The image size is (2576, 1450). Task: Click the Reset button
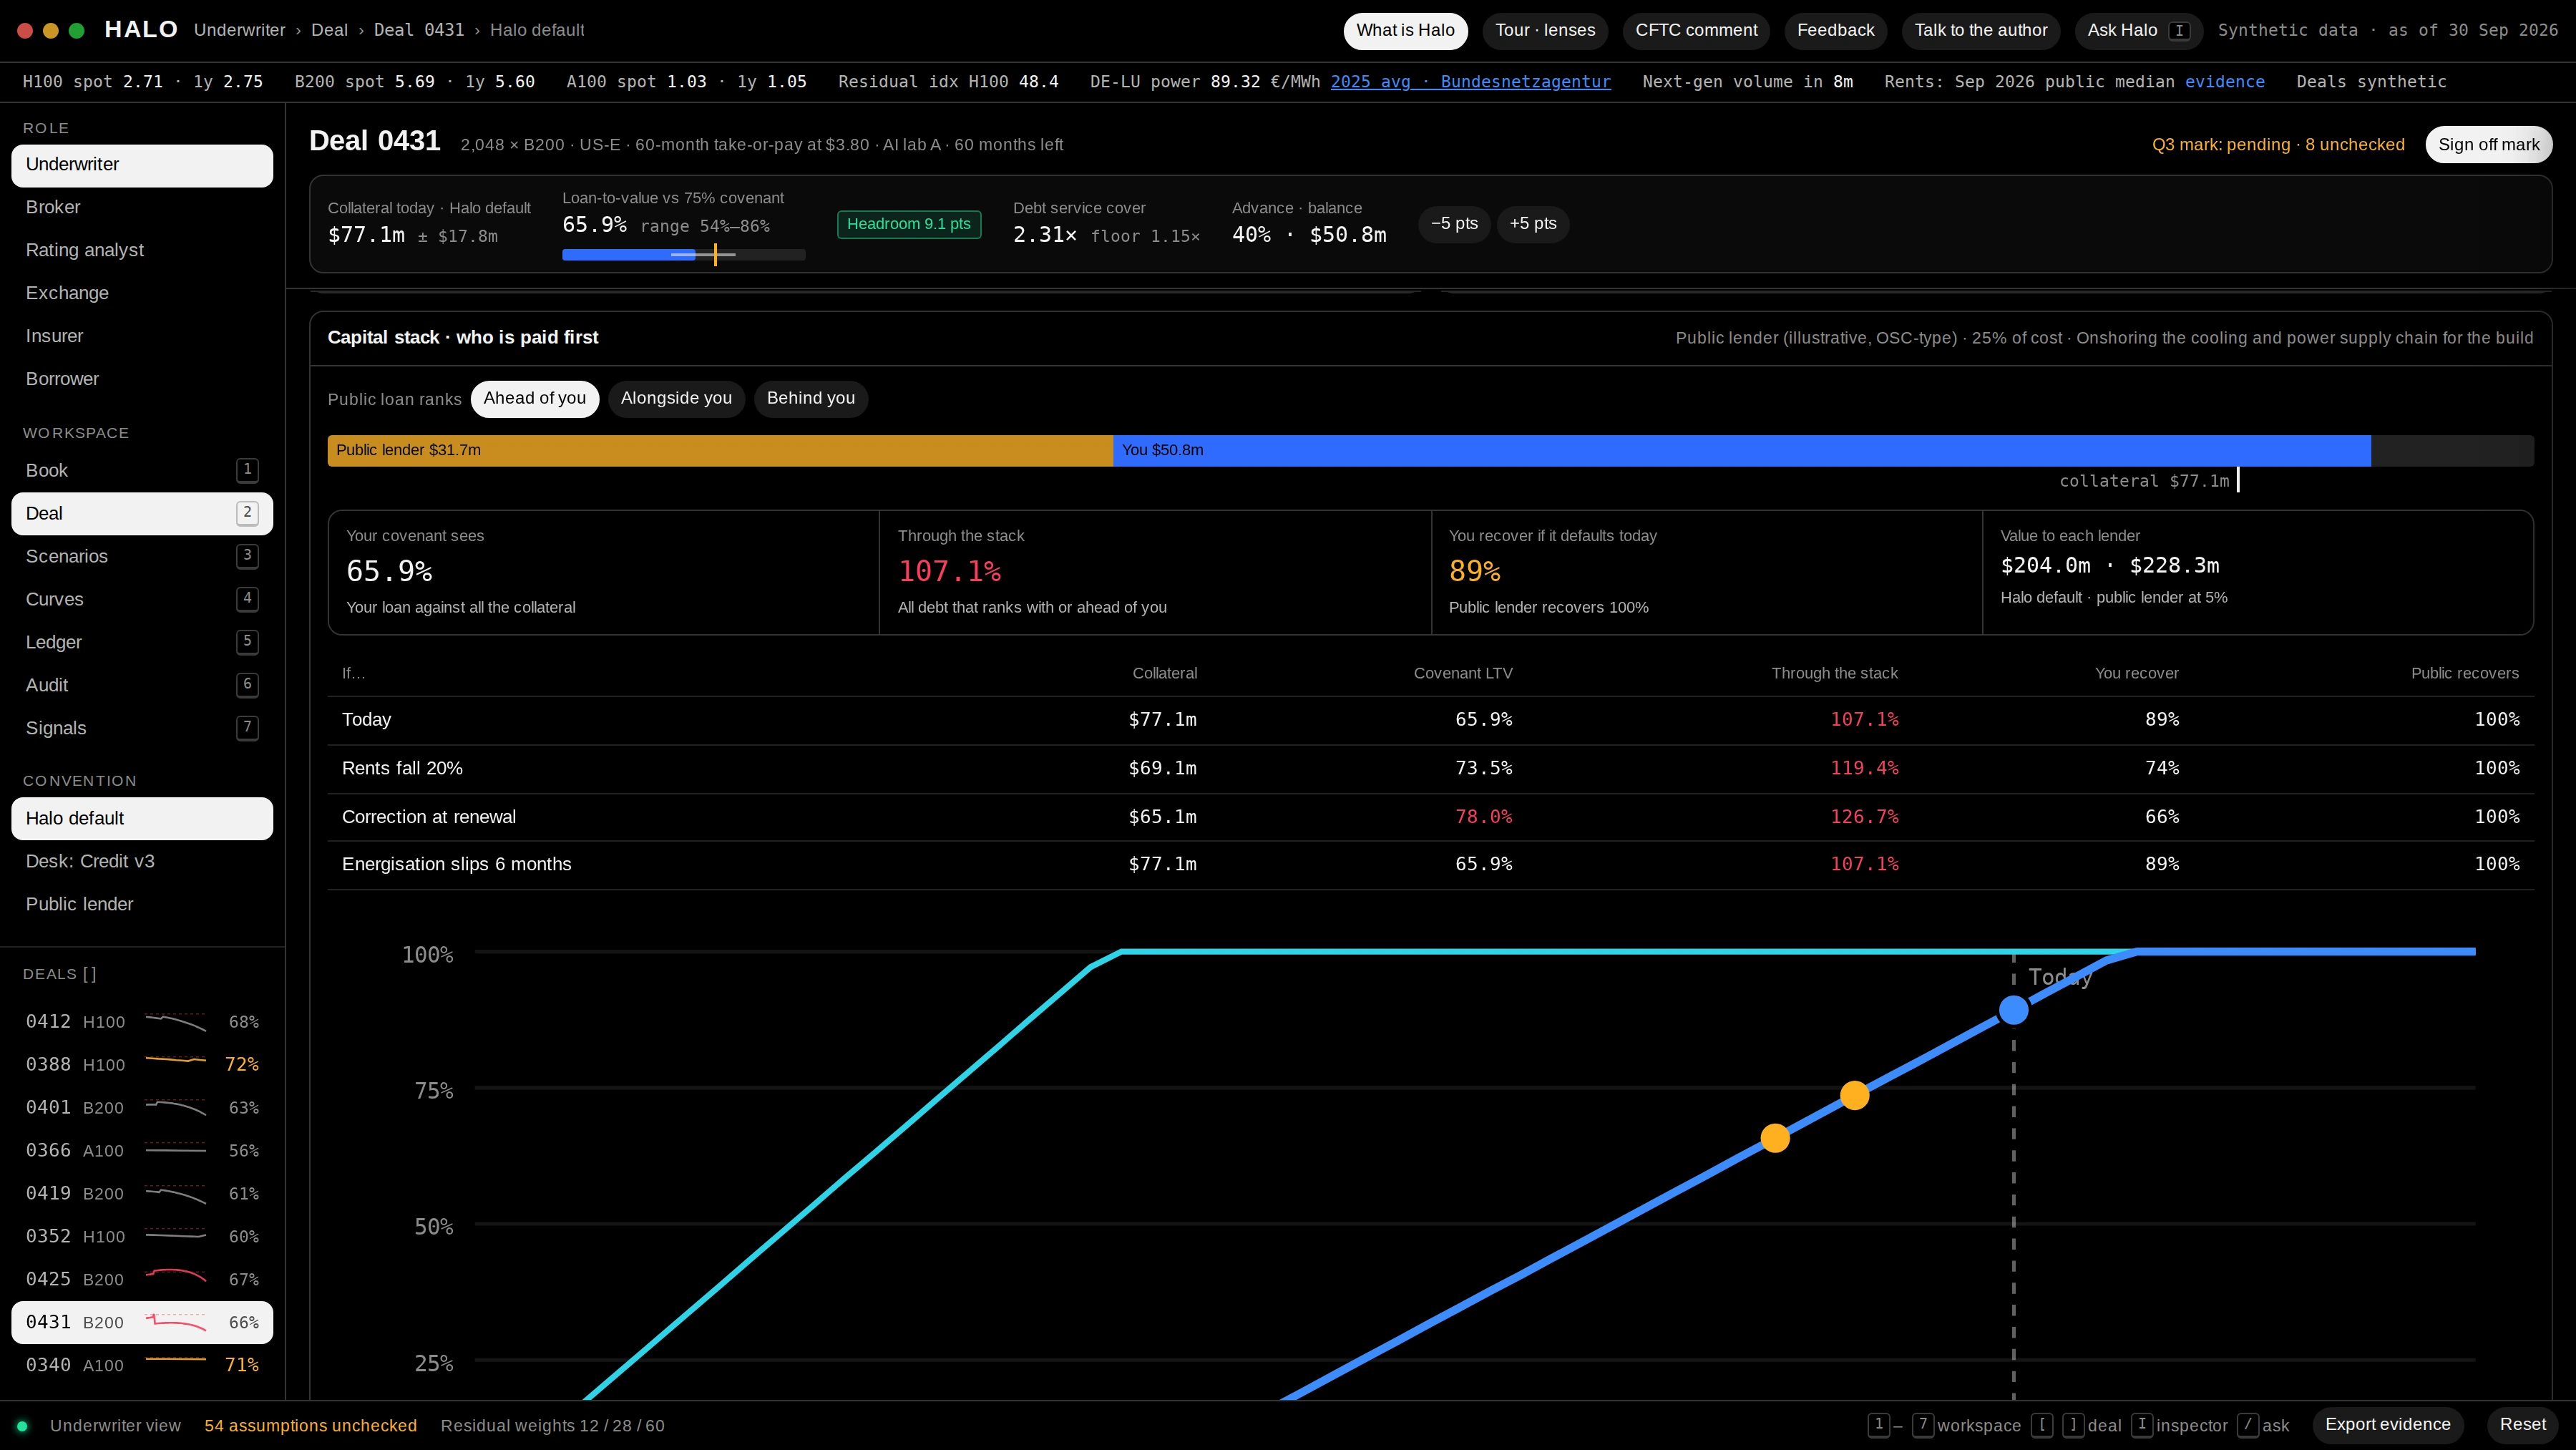coord(2522,1425)
